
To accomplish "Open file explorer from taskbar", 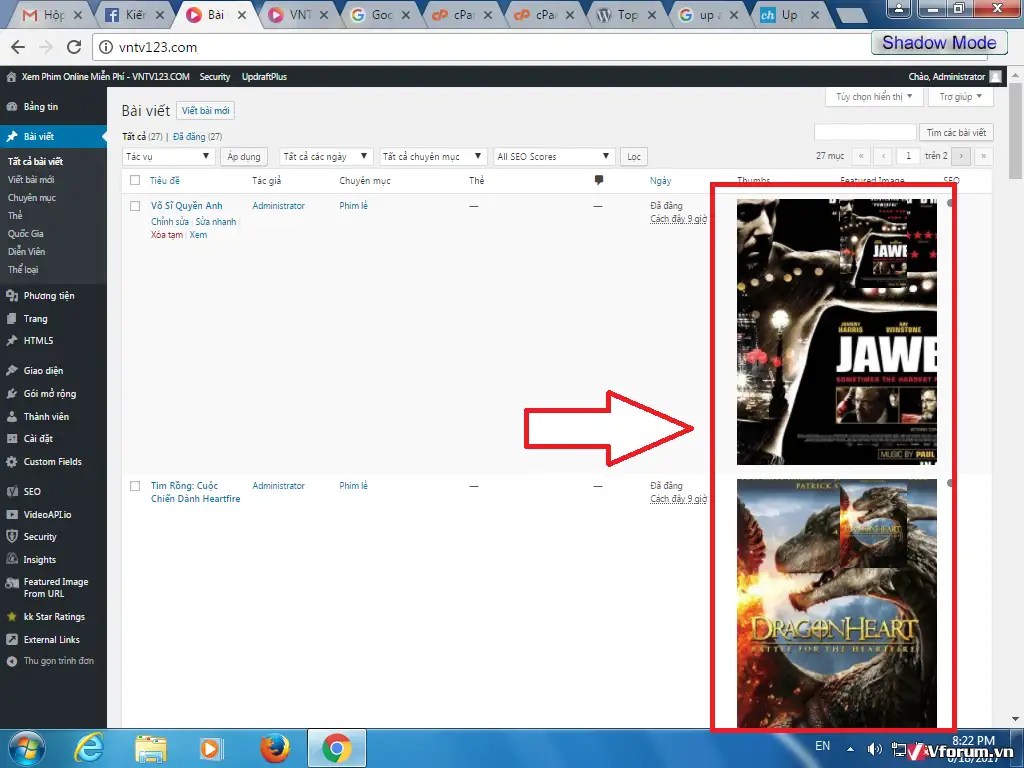I will tap(150, 748).
